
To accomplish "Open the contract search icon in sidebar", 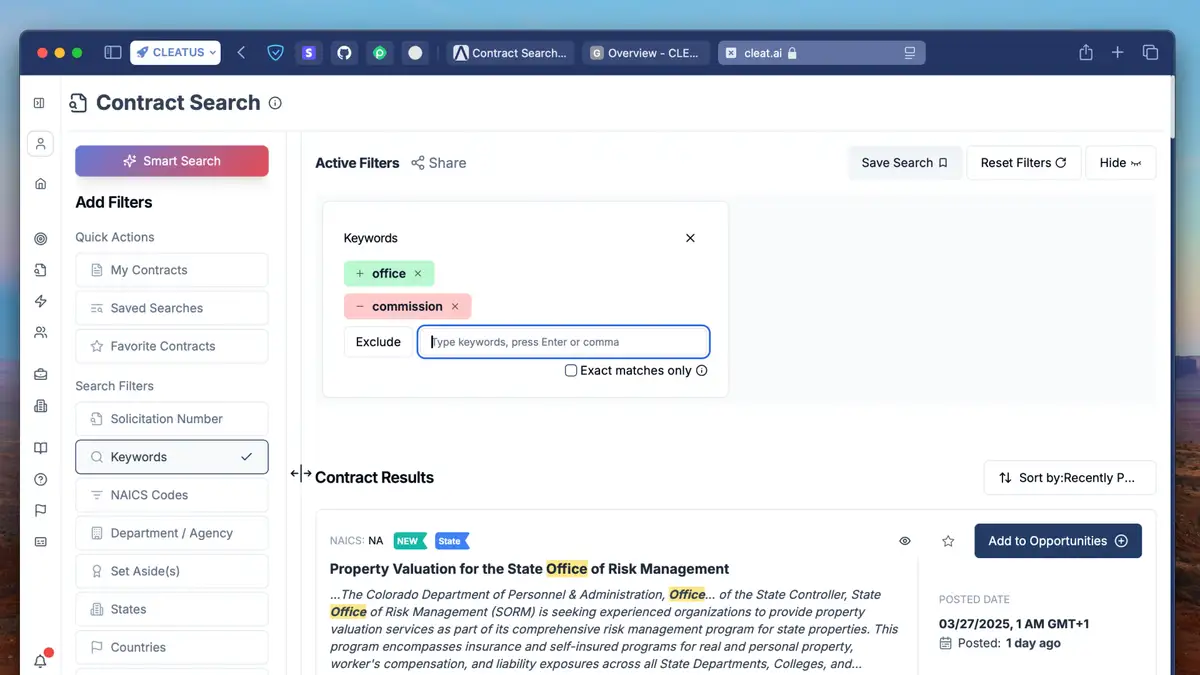I will 40,270.
